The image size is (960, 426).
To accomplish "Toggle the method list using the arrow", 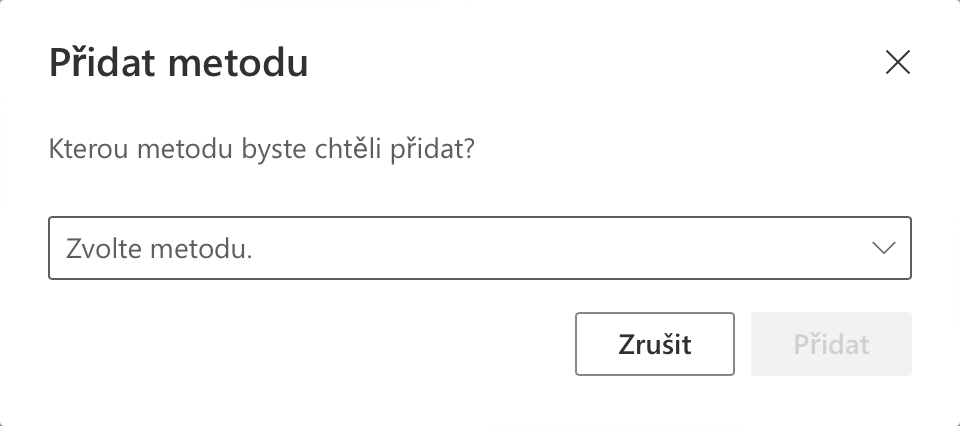I will point(883,248).
